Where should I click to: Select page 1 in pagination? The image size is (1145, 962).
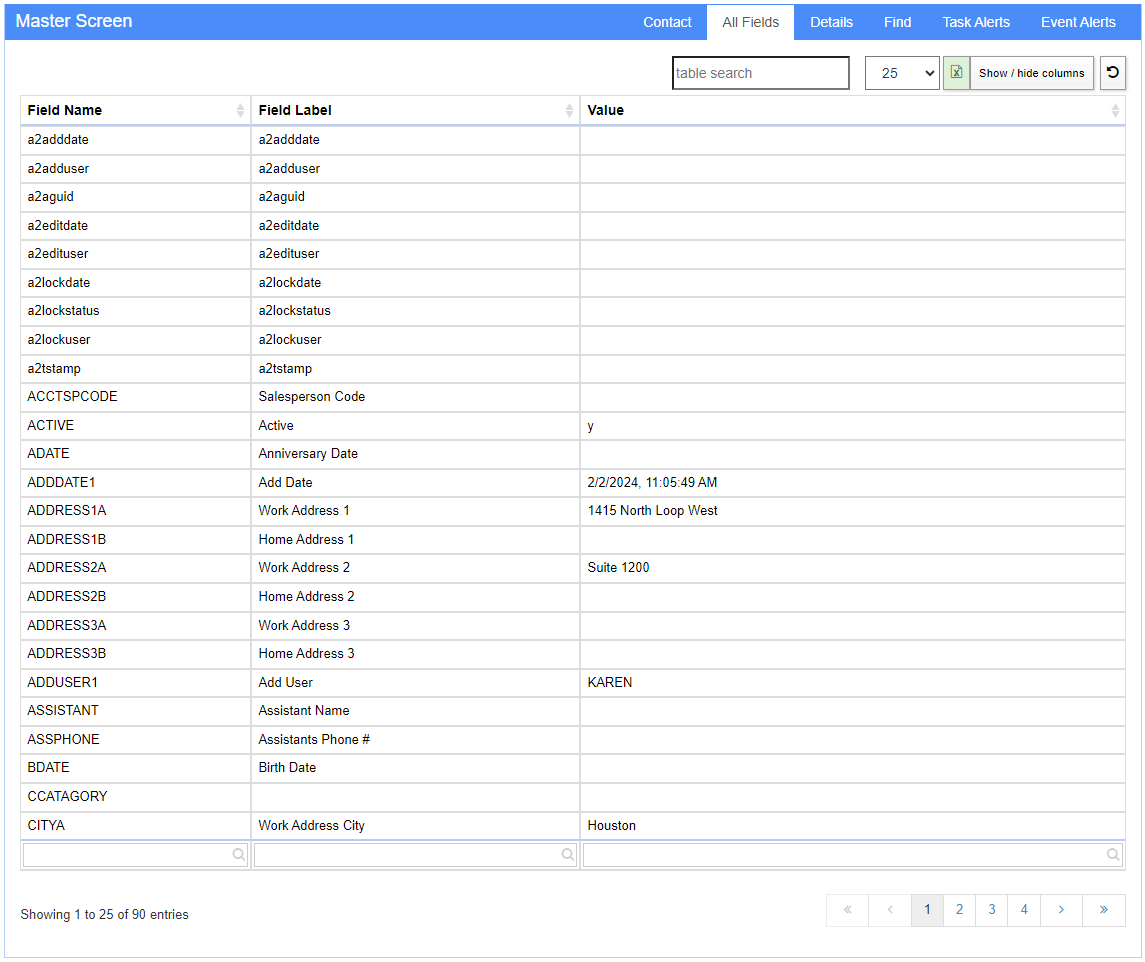coord(927,910)
